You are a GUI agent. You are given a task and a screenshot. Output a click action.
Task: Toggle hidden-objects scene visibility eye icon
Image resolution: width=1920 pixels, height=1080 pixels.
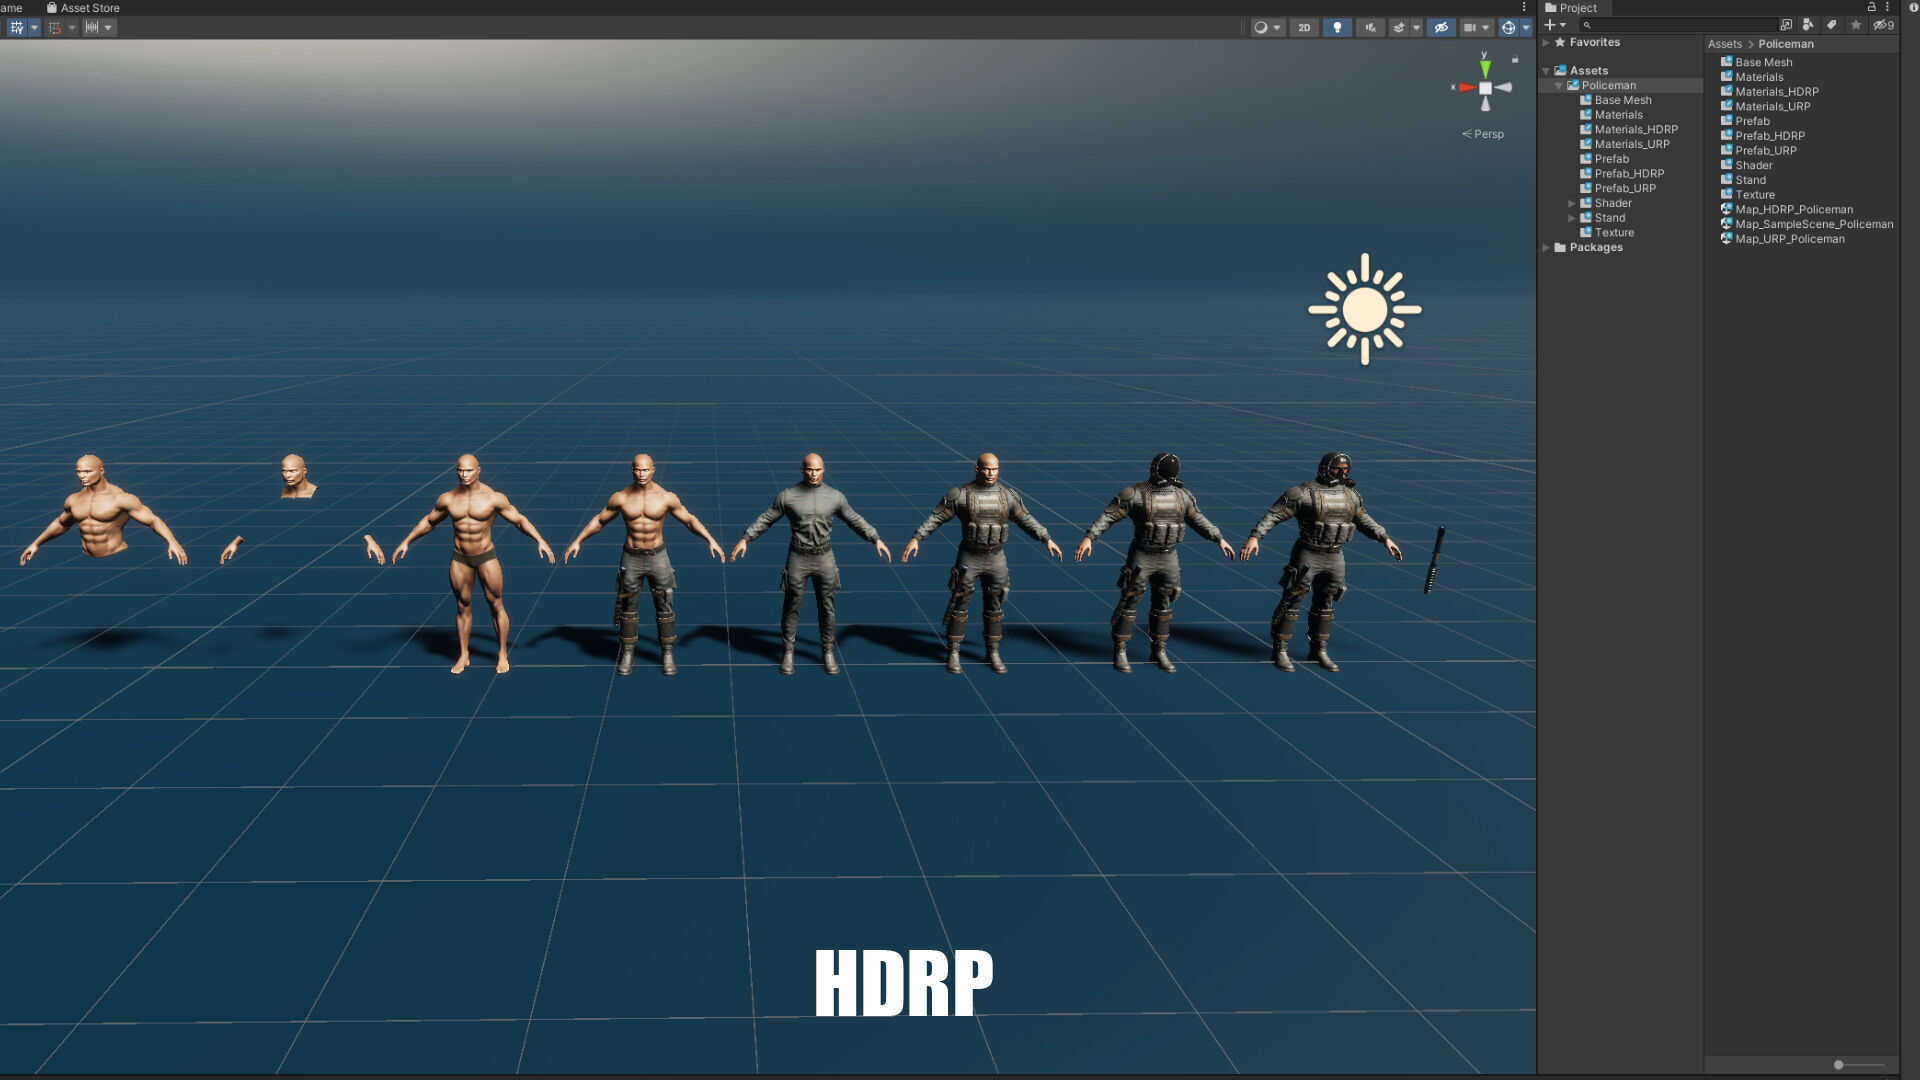point(1441,28)
